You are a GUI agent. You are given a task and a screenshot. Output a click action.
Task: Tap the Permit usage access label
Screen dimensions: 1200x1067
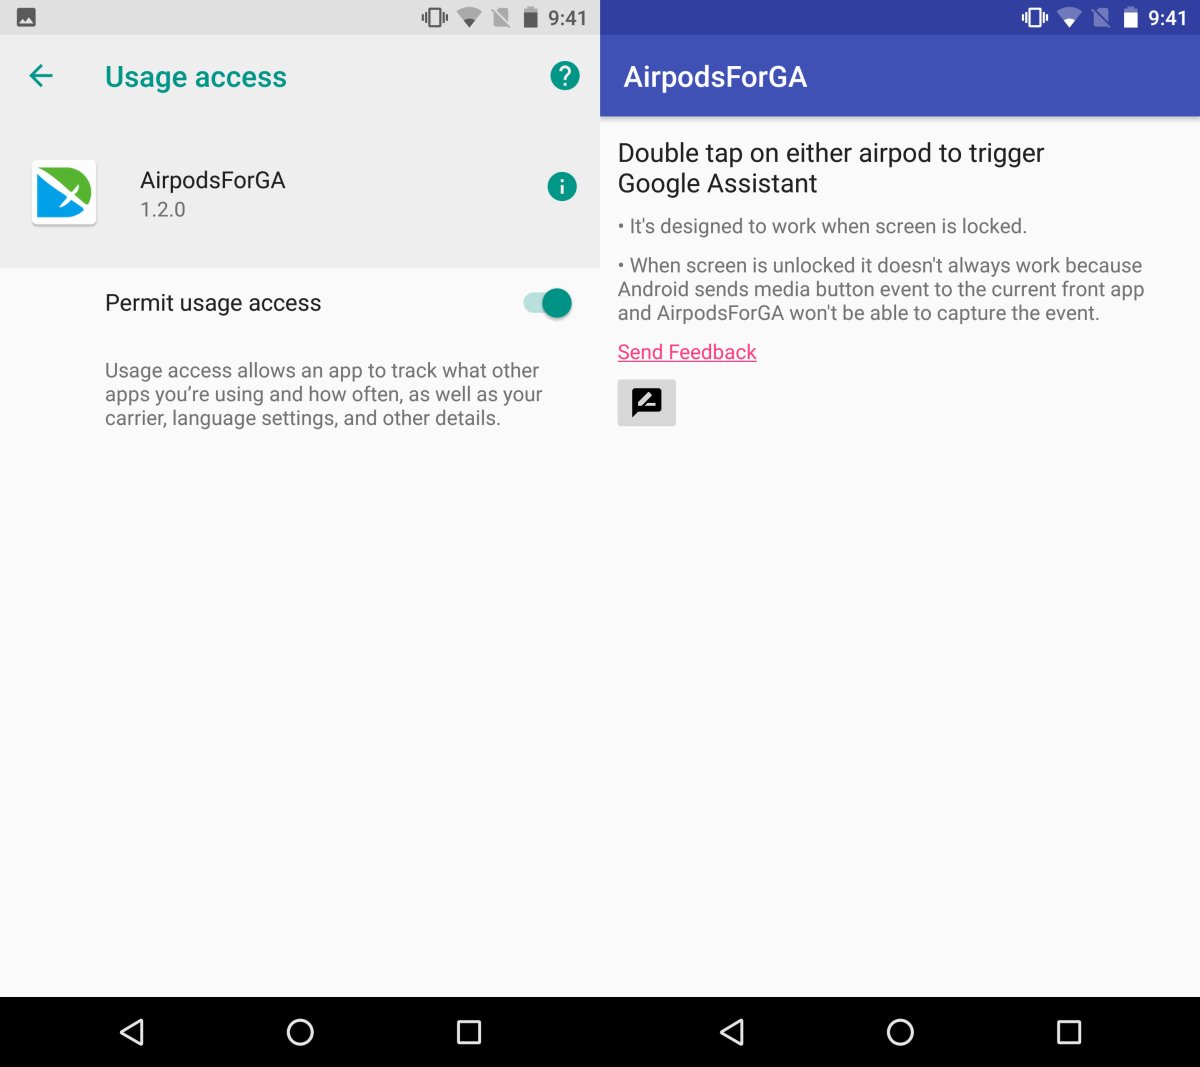coord(213,303)
